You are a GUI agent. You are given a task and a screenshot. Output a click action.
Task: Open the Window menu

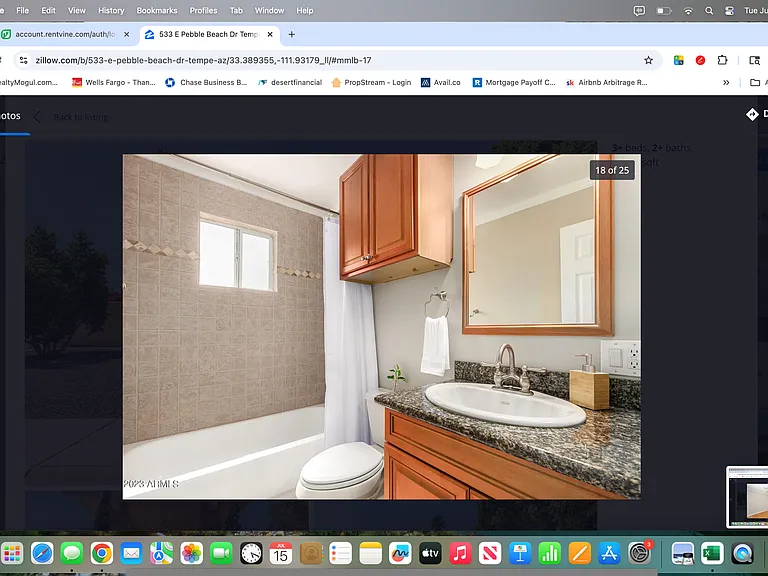pos(269,10)
